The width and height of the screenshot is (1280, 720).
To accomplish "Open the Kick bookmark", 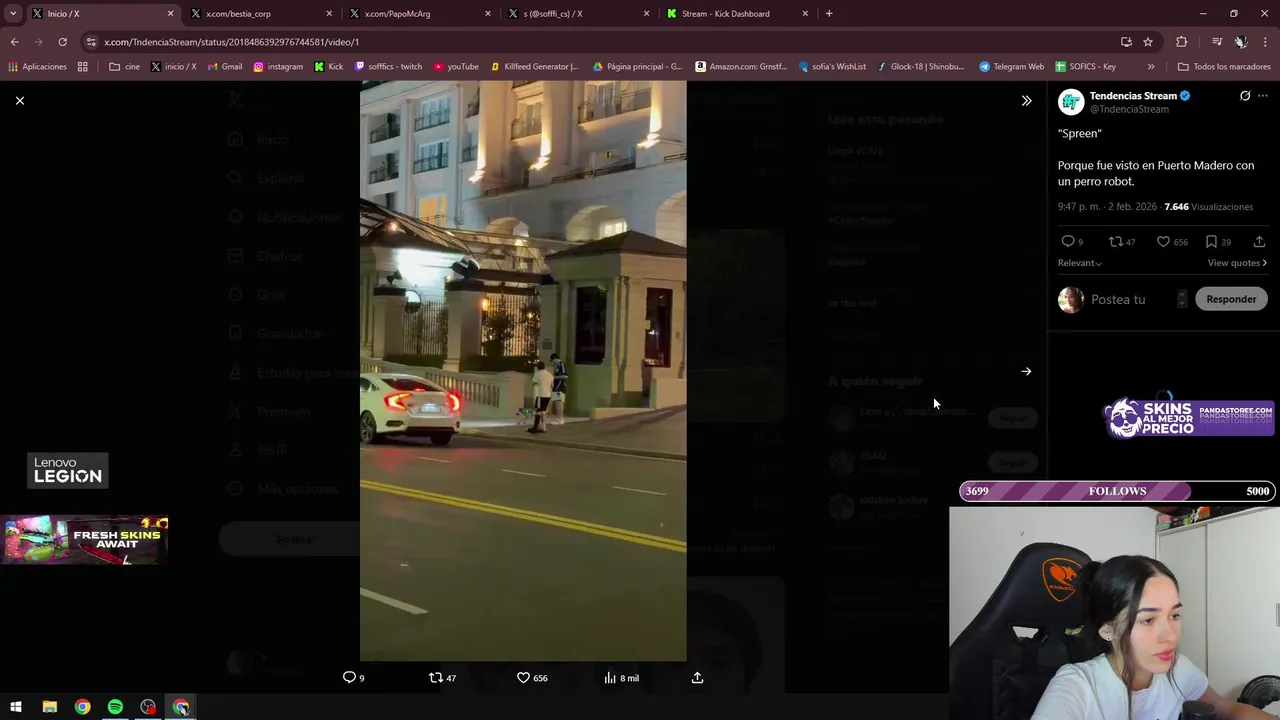I will (329, 67).
